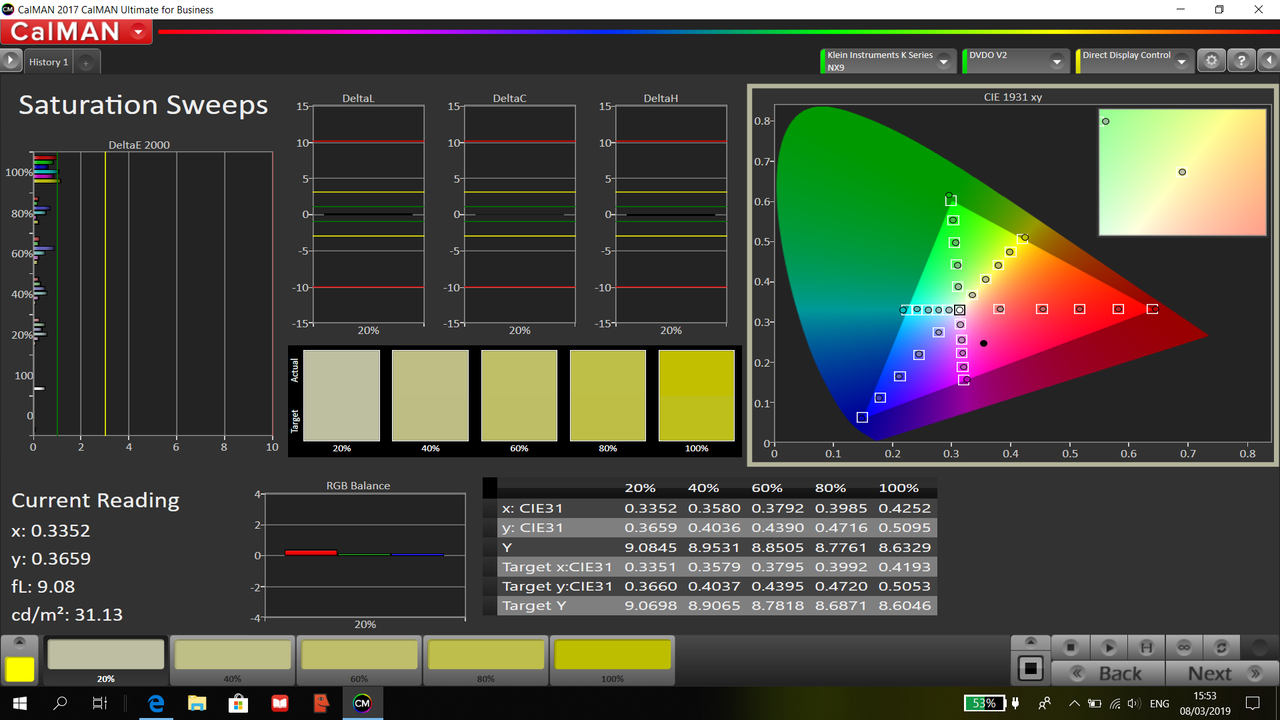Launch Microsoft Edge from the taskbar
This screenshot has height=720, width=1280.
point(156,703)
